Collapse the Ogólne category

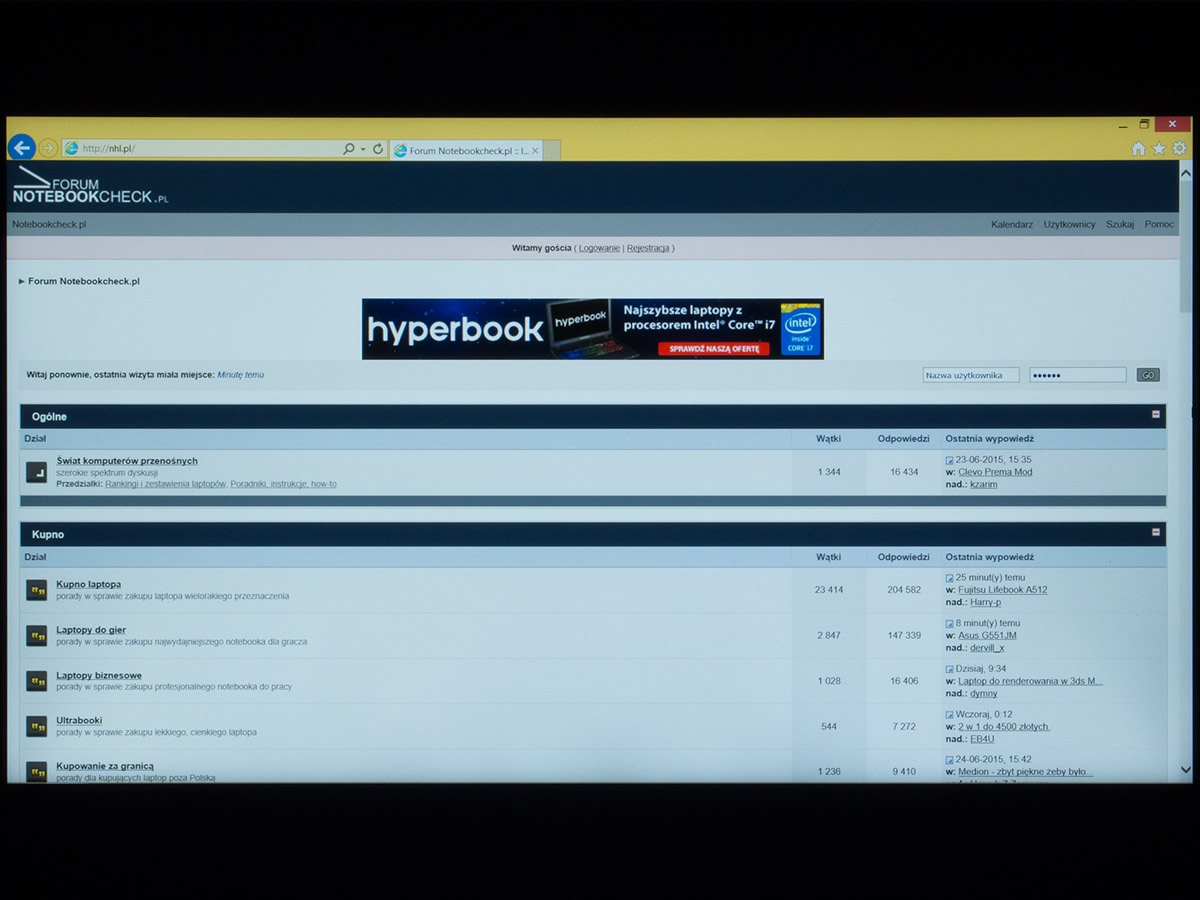(1156, 414)
